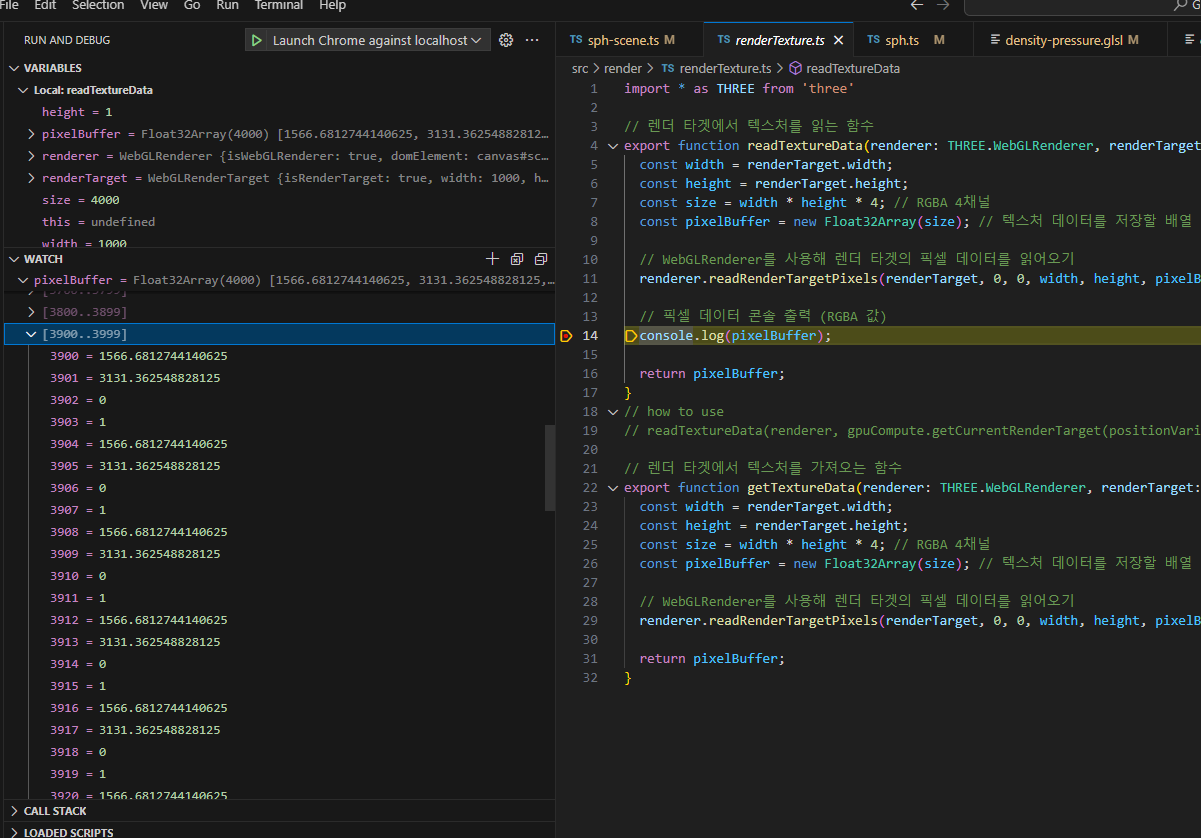Select the 'height = 1' variable row

277,112
